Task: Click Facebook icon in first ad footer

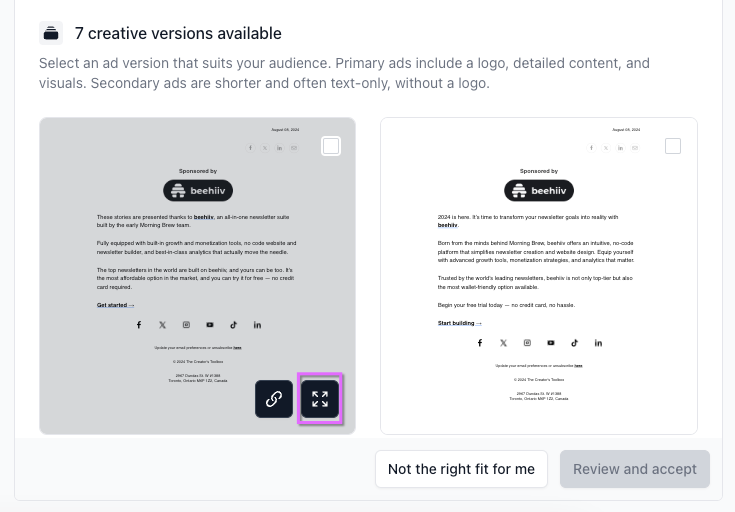Action: tap(139, 325)
